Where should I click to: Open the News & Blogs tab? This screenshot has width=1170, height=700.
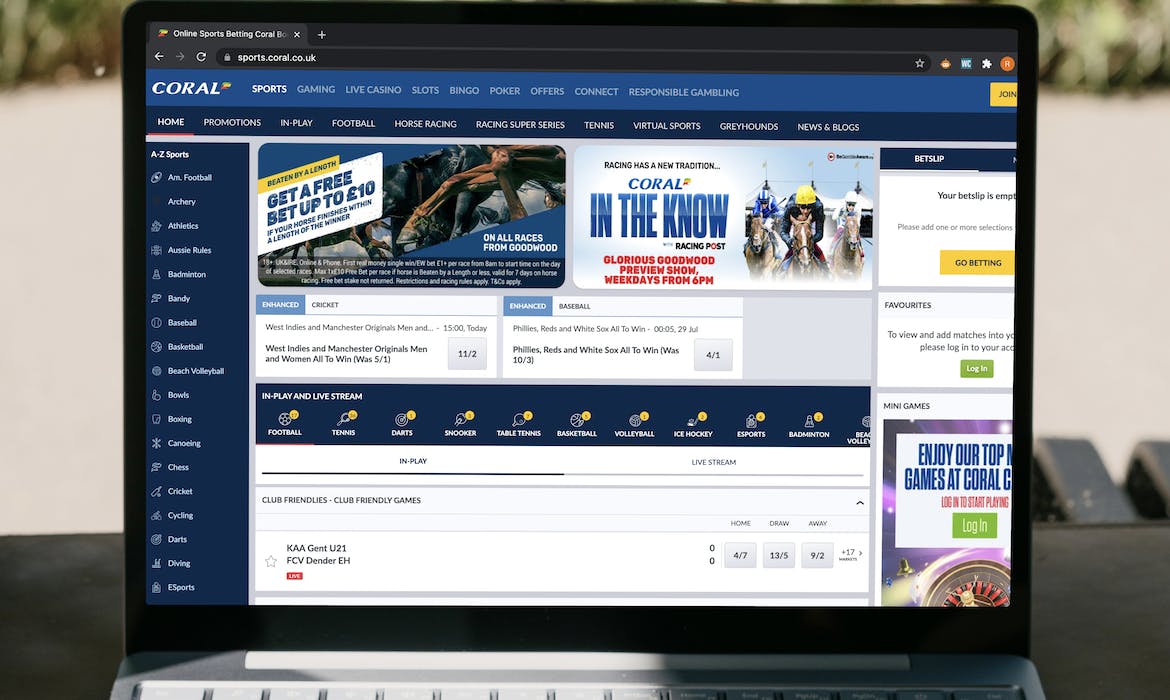pyautogui.click(x=828, y=127)
